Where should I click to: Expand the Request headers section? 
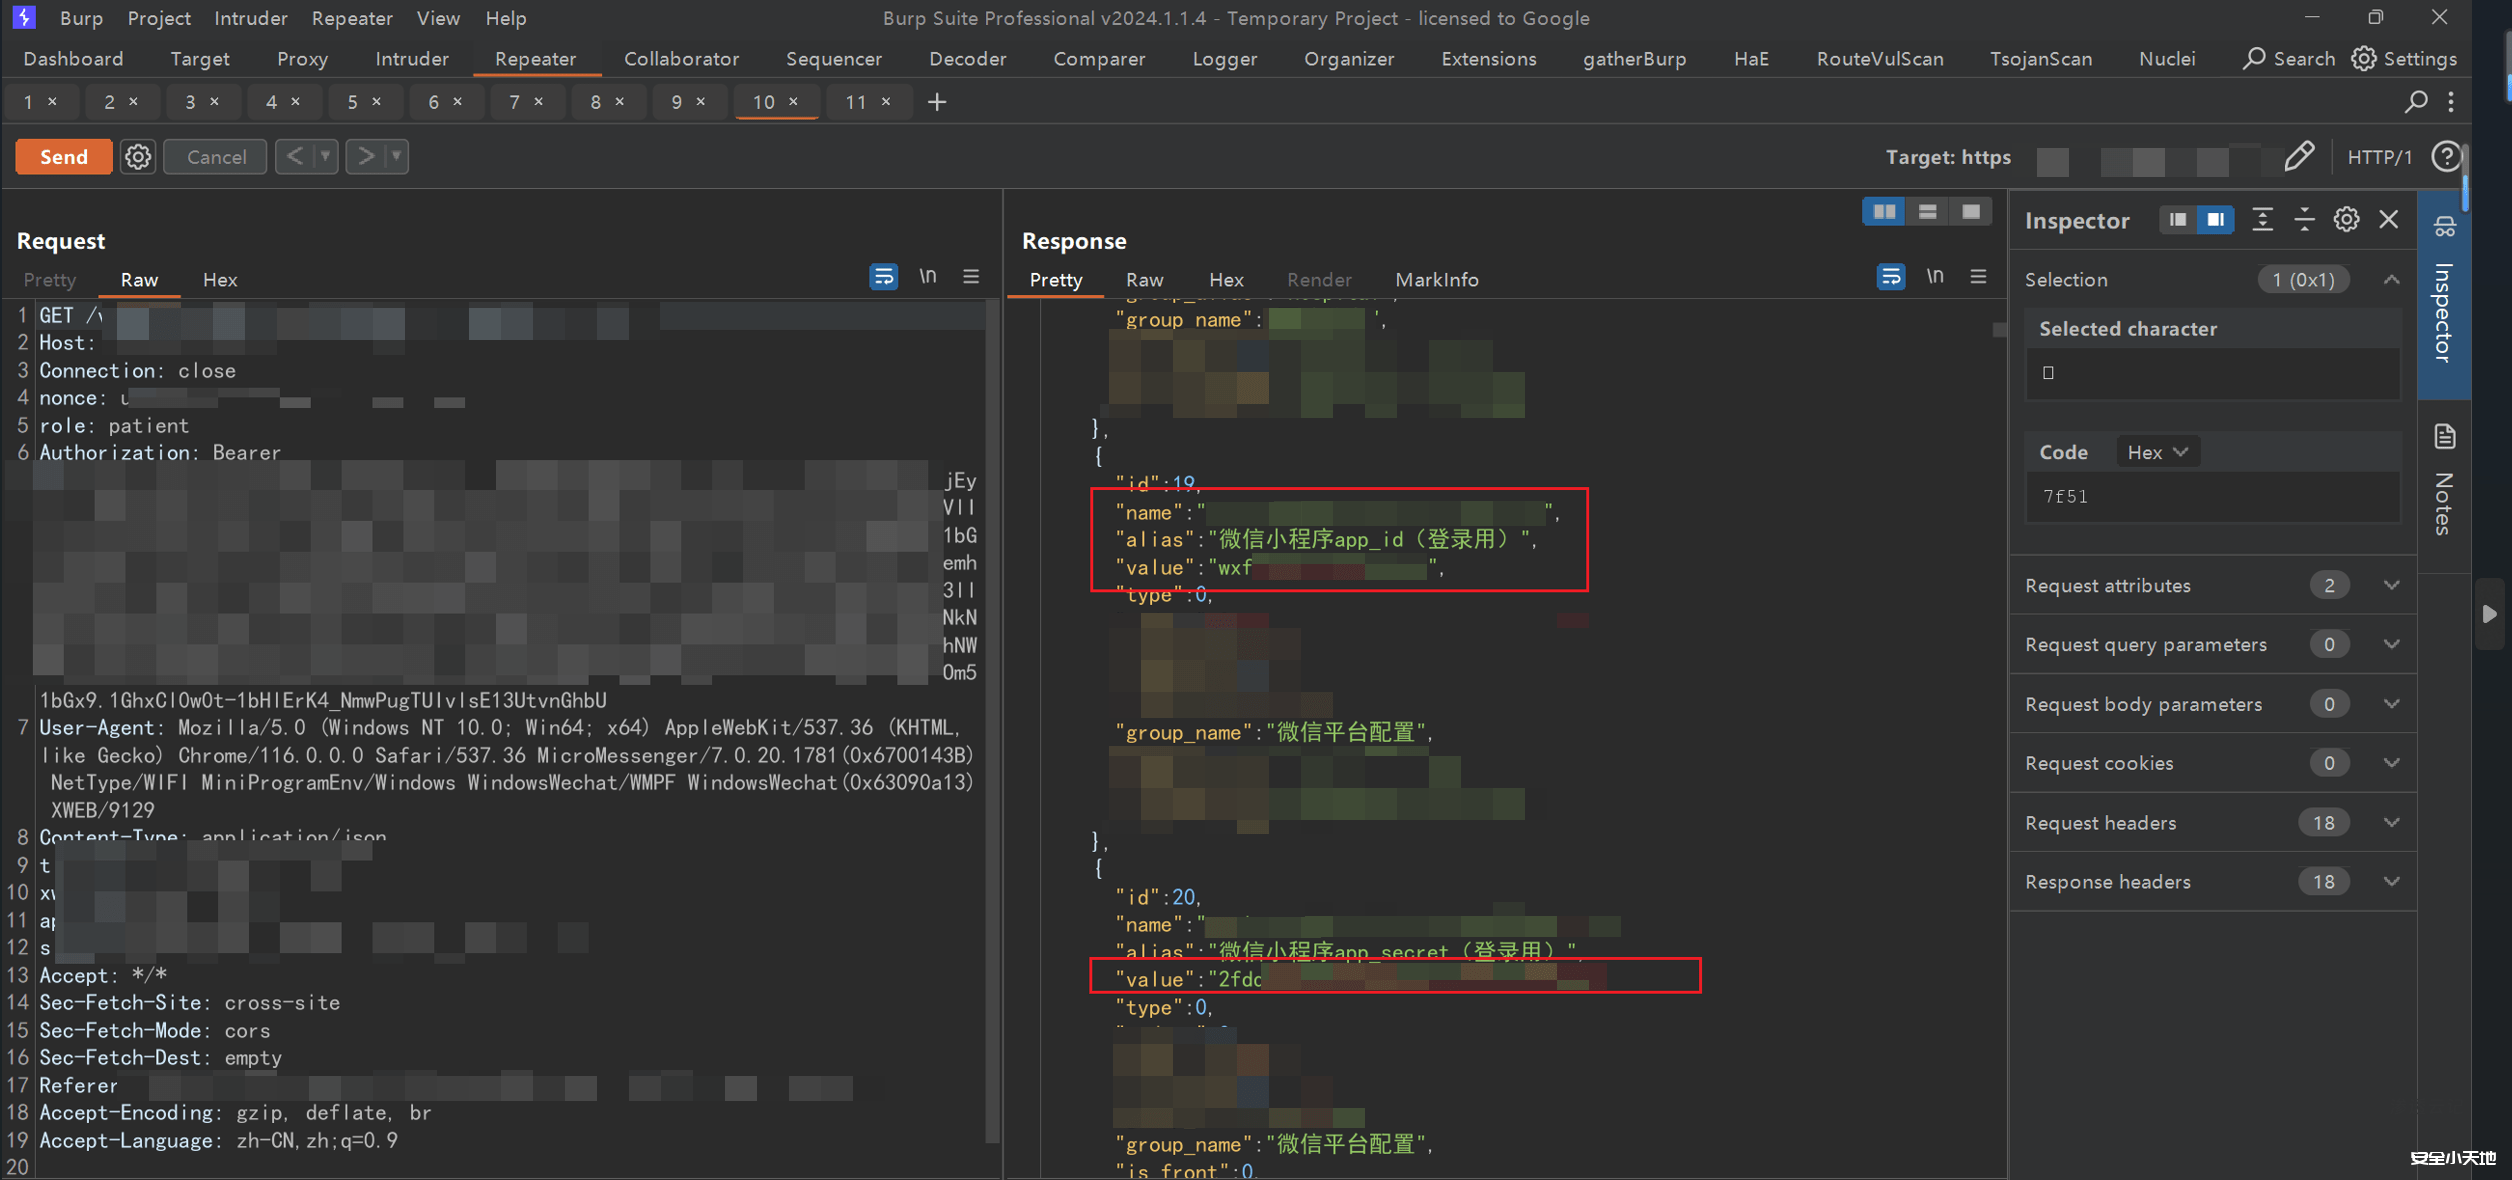[2391, 823]
